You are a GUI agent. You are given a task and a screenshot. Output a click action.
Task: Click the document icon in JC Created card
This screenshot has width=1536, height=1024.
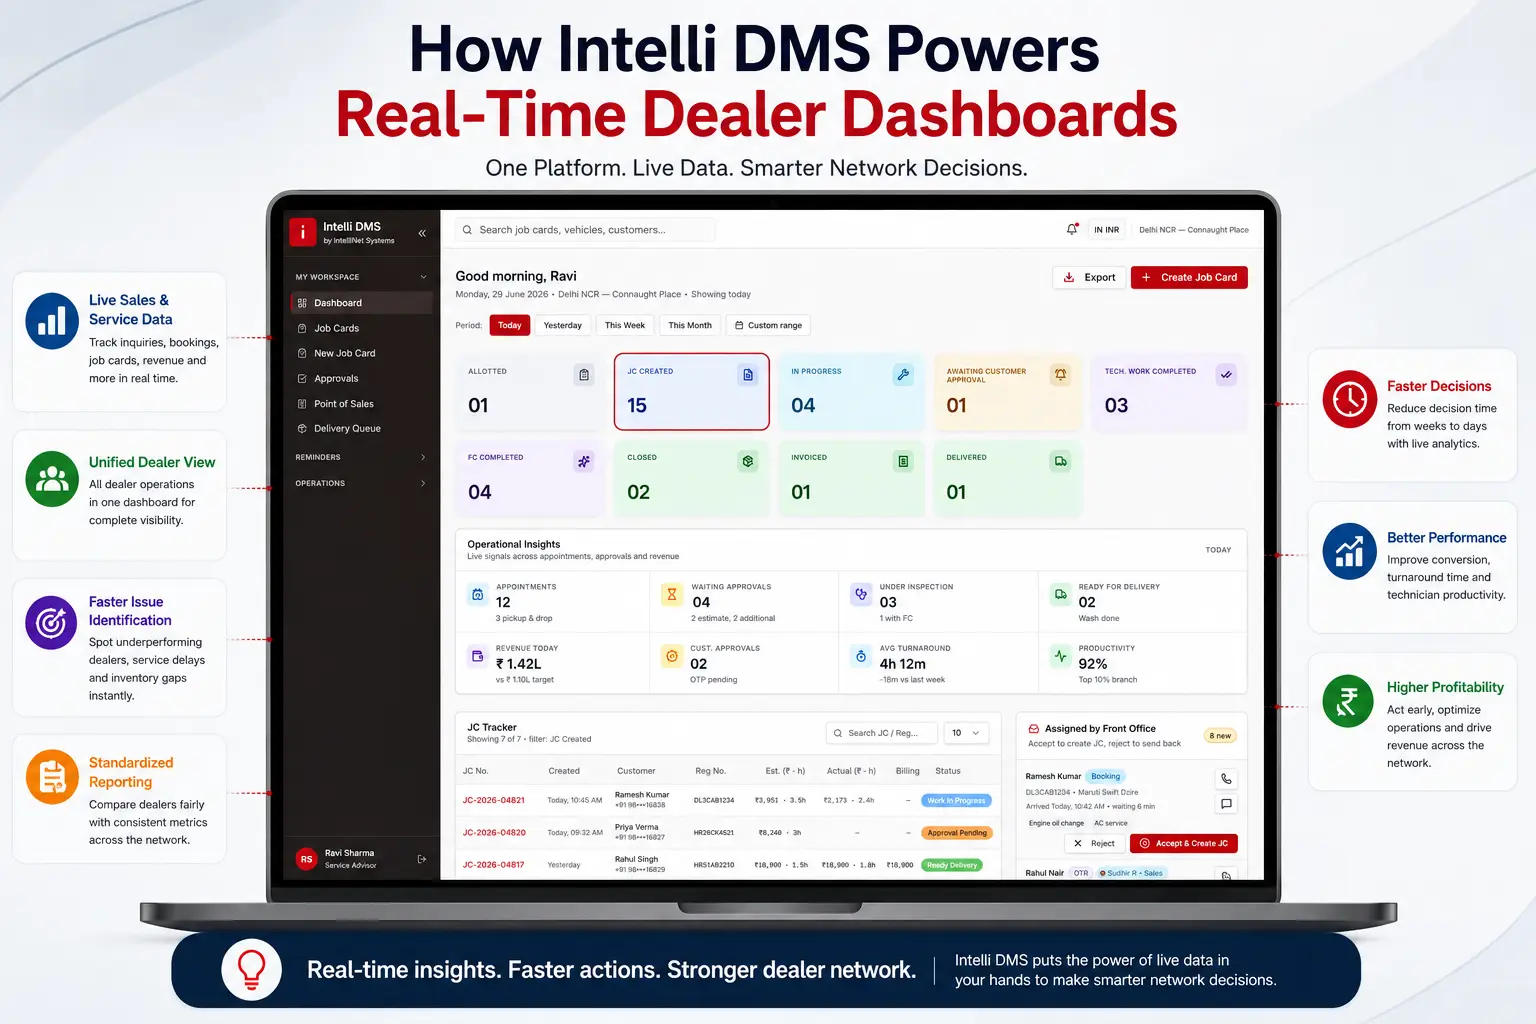coord(748,375)
